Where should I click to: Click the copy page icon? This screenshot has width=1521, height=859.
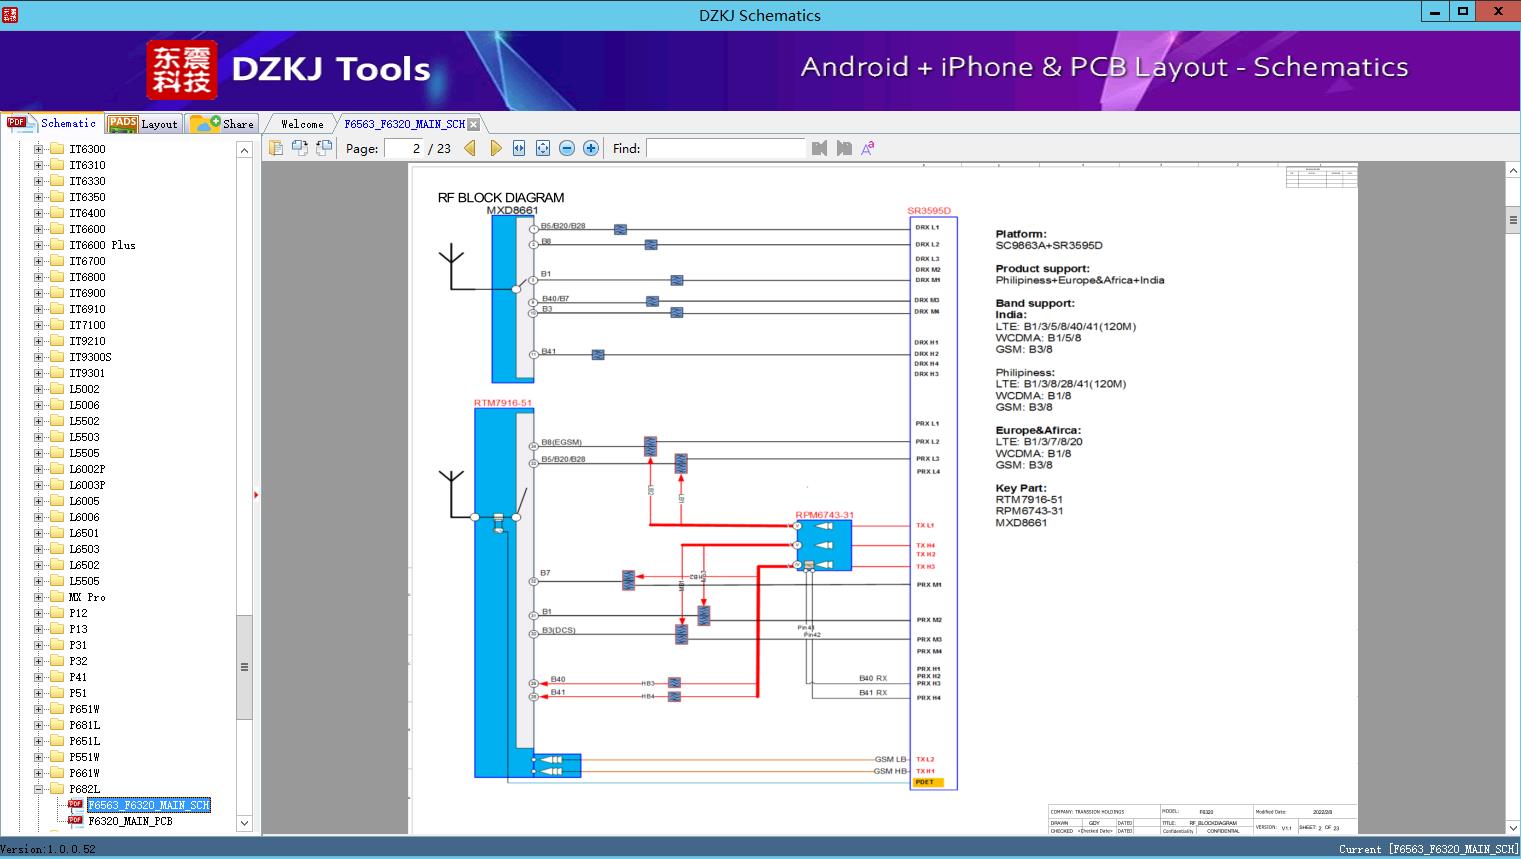tap(276, 148)
